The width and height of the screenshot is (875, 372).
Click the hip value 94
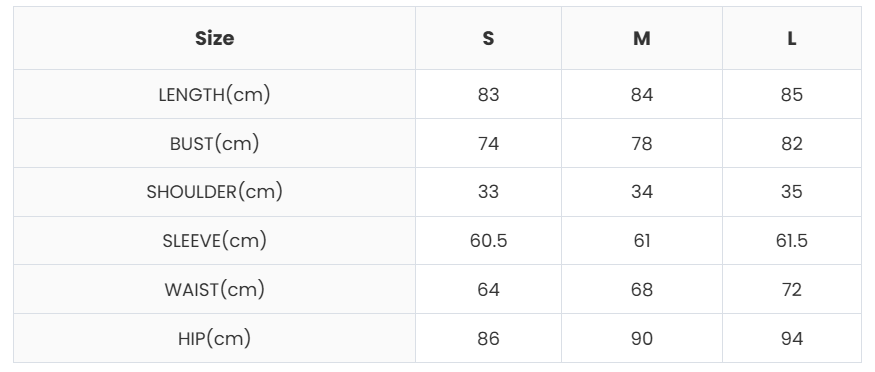point(792,339)
